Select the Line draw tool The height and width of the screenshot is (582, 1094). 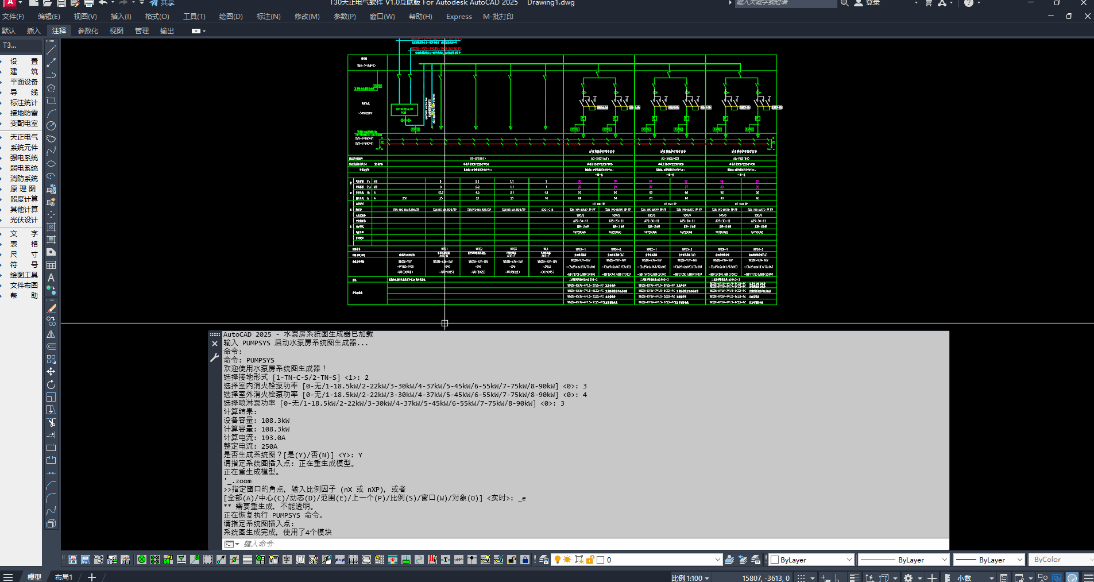coord(51,49)
